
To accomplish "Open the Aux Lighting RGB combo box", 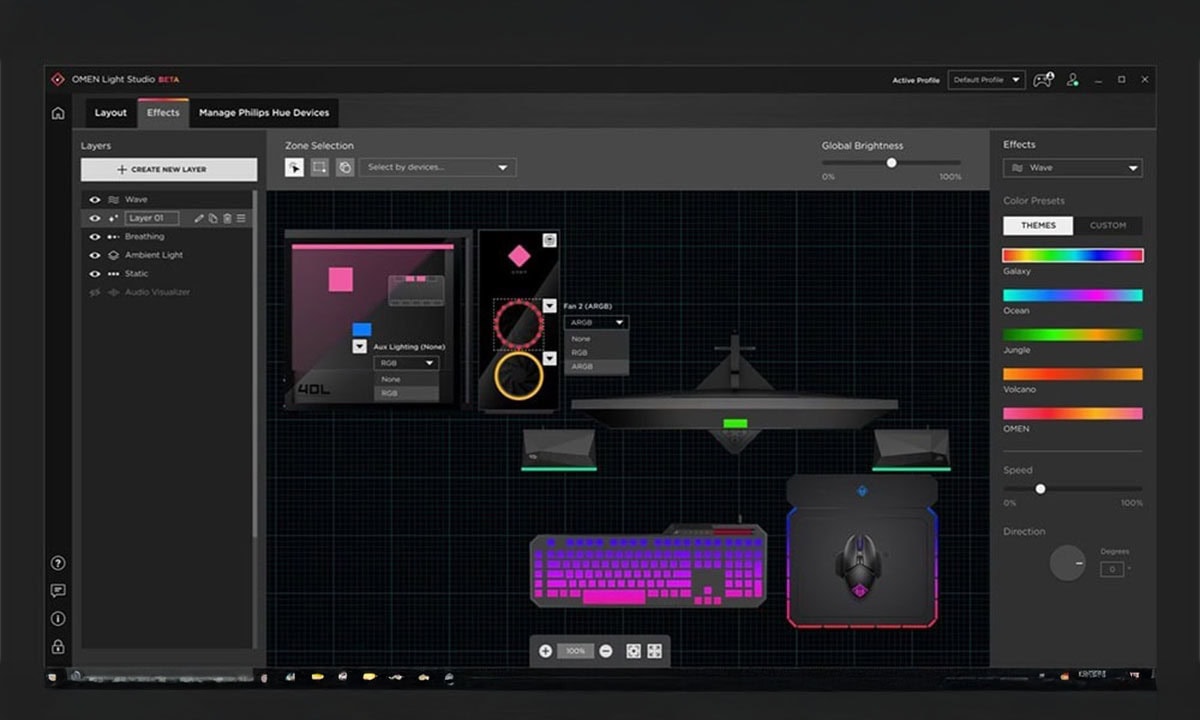I will point(405,363).
